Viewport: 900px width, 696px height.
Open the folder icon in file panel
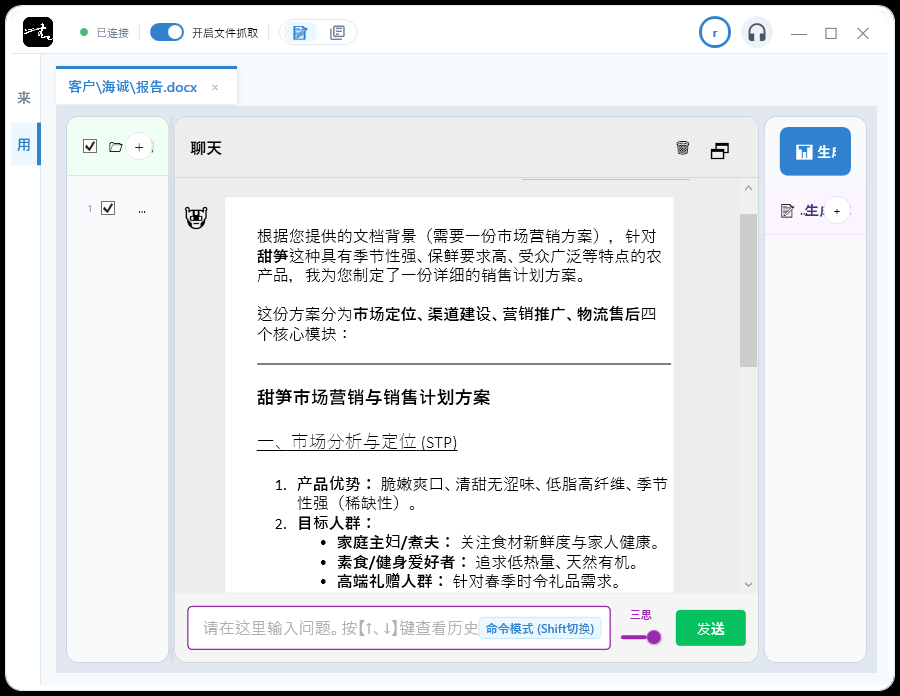116,146
